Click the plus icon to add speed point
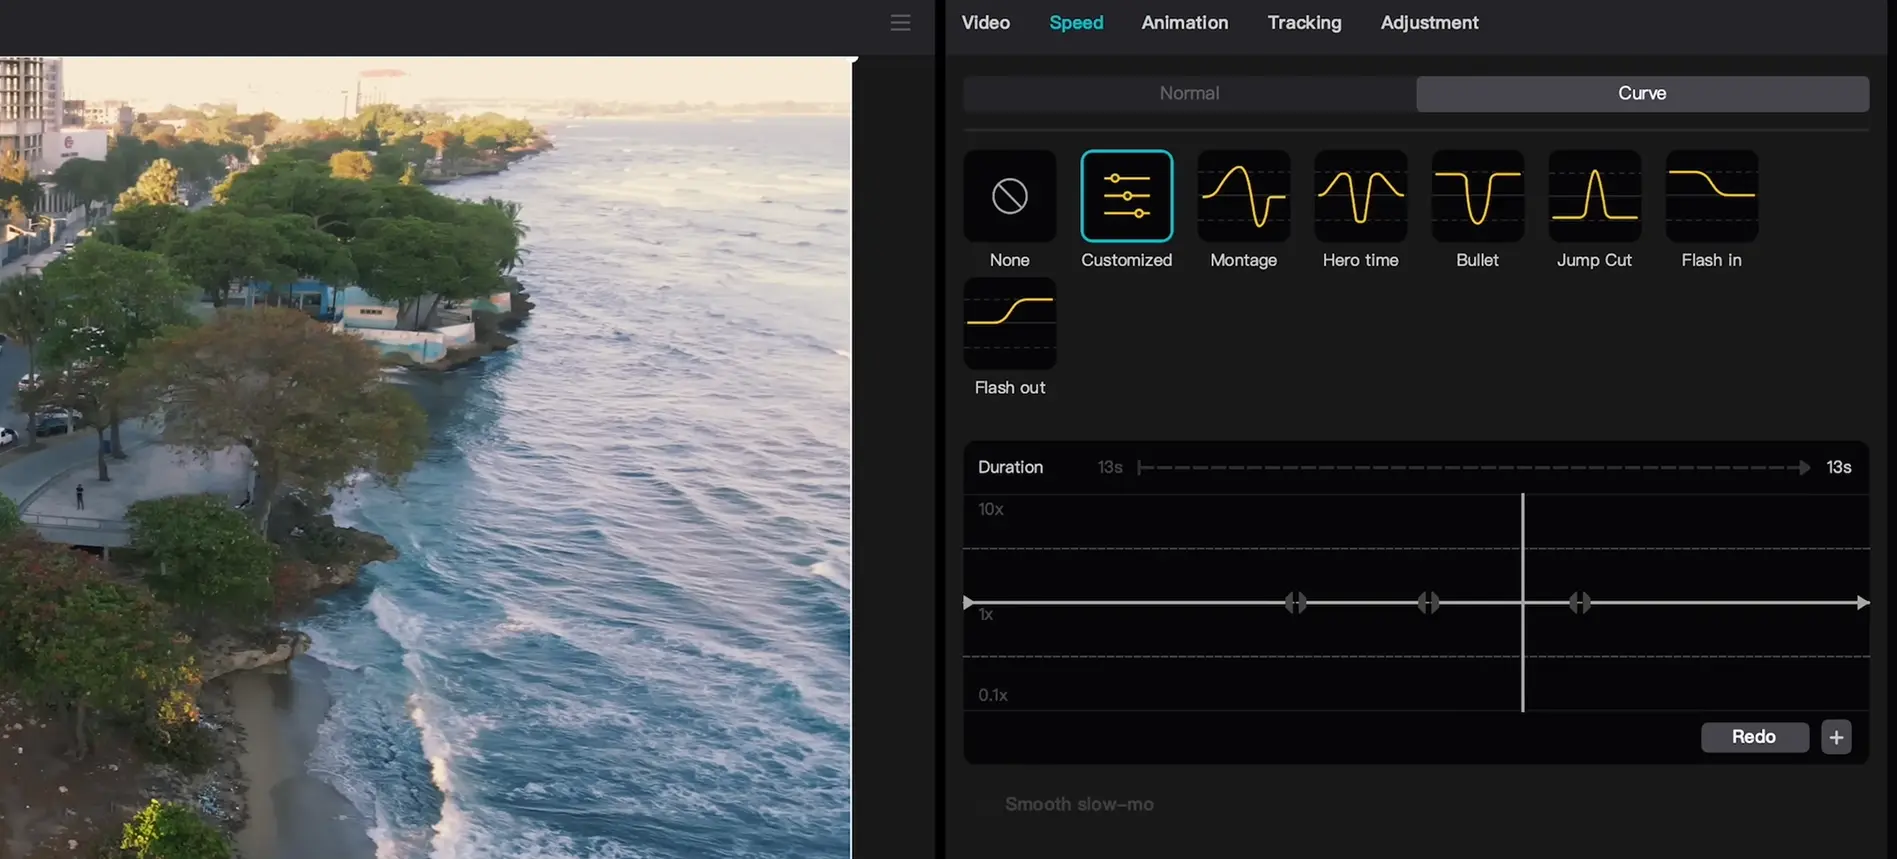Viewport: 1897px width, 859px height. [1836, 737]
